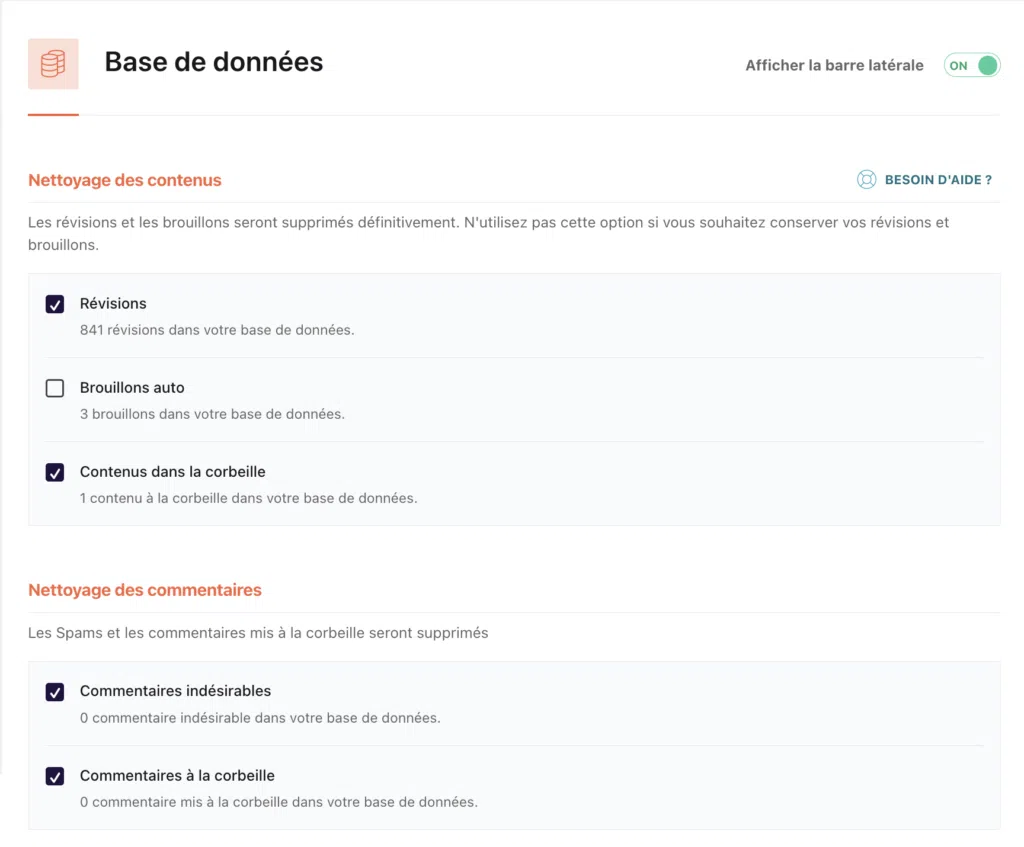Click the Base de données page title

[214, 62]
